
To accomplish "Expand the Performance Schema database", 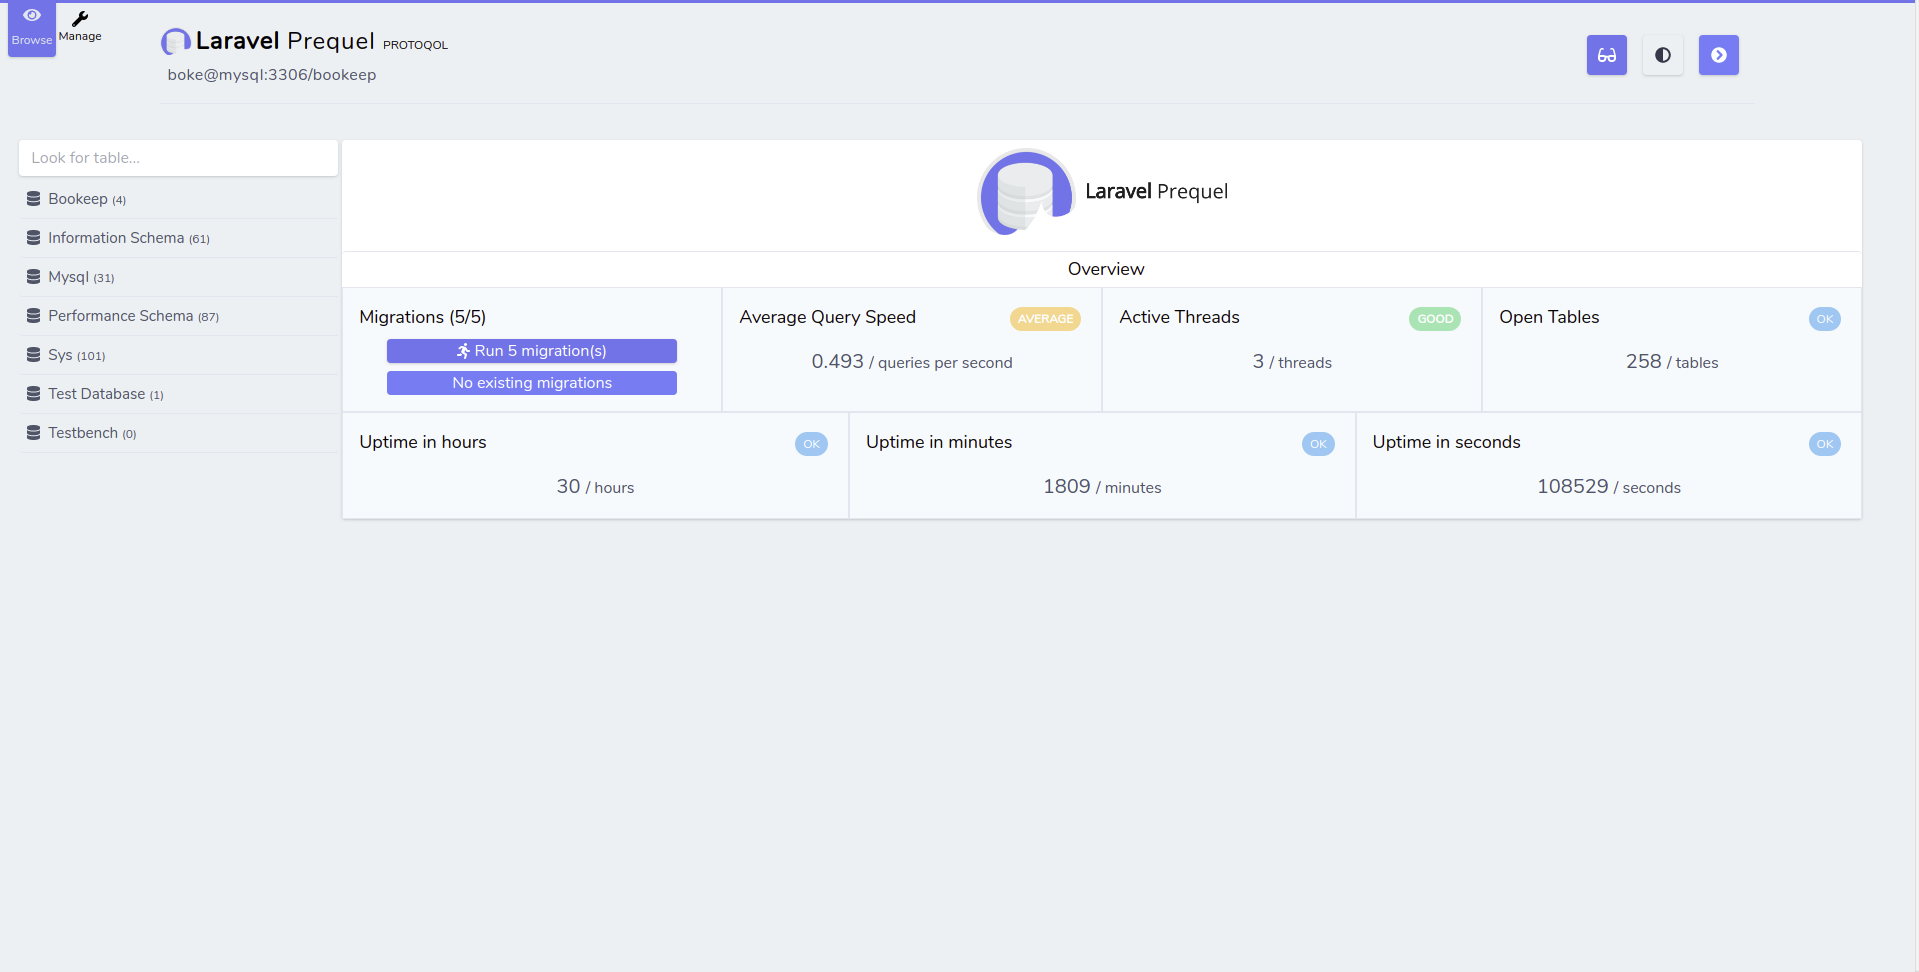I will click(178, 316).
